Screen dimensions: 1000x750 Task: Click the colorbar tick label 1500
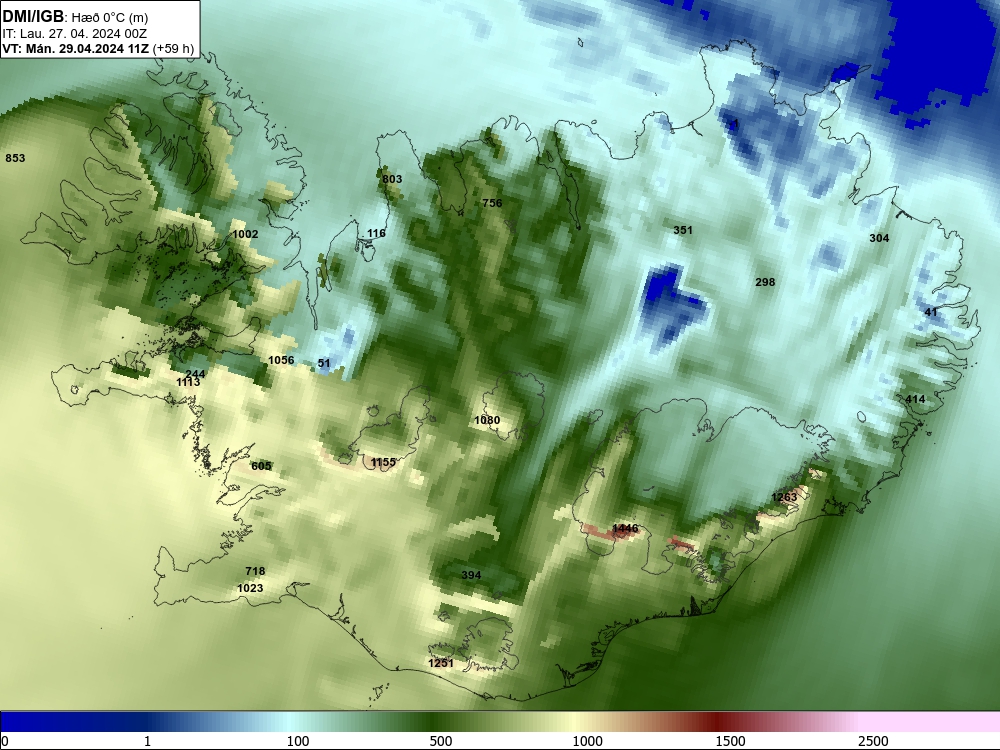[730, 741]
